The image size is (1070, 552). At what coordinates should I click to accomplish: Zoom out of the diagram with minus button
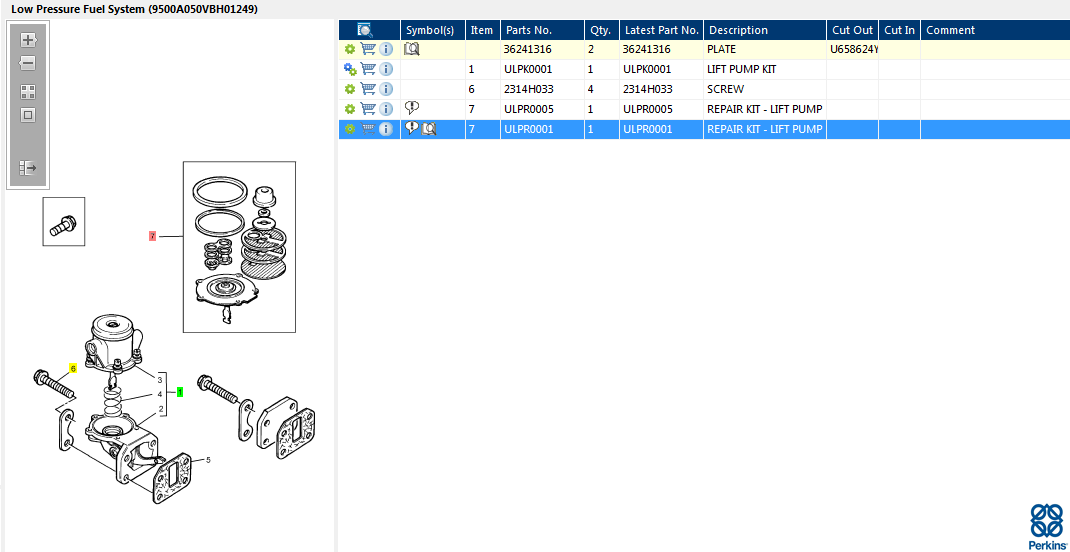tap(28, 63)
